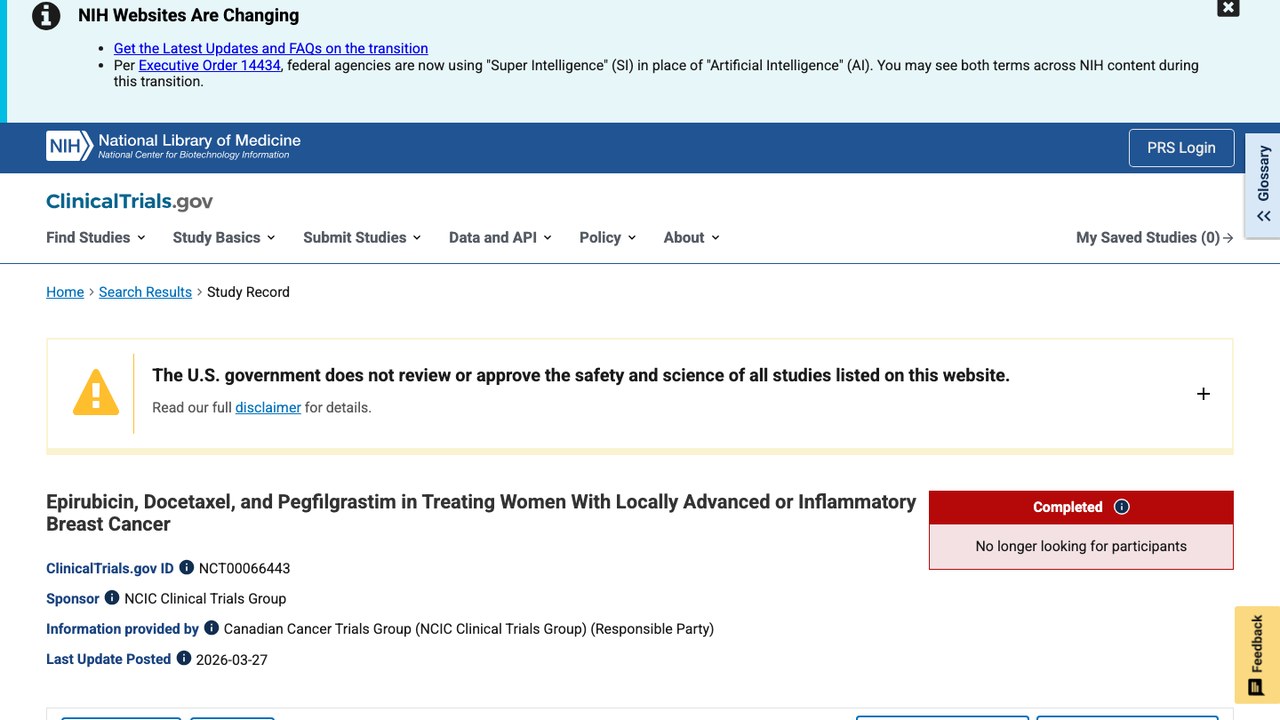
Task: Click the Study Record breadcrumb text
Action: tap(248, 292)
